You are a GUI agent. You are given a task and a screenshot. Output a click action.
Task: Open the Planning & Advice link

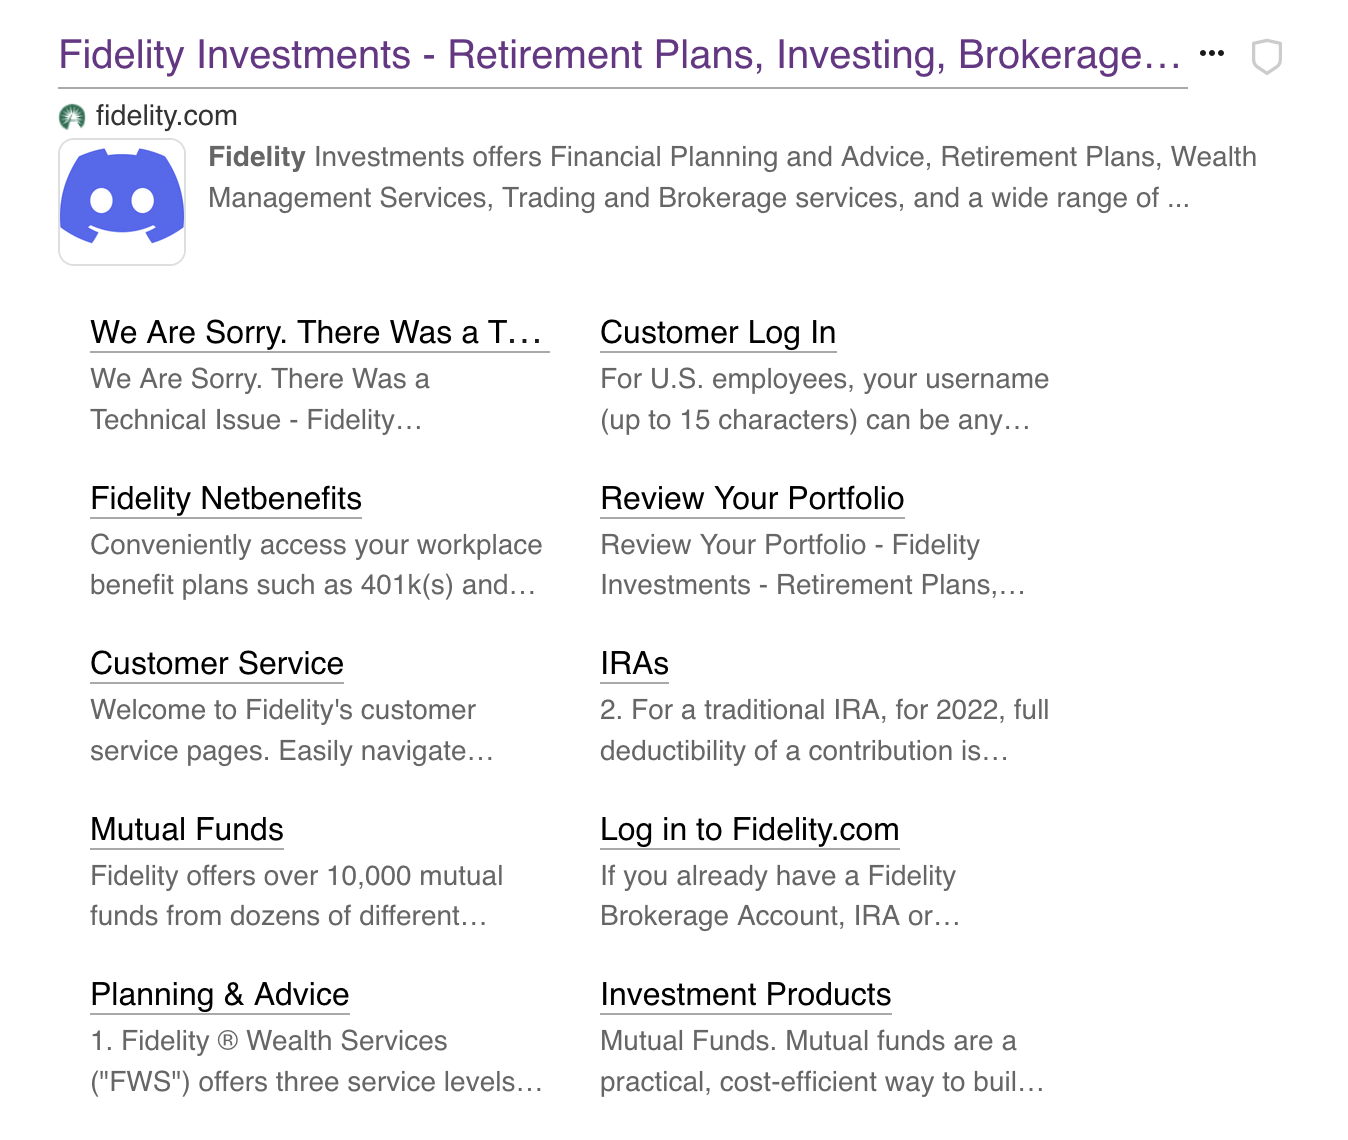pyautogui.click(x=219, y=994)
